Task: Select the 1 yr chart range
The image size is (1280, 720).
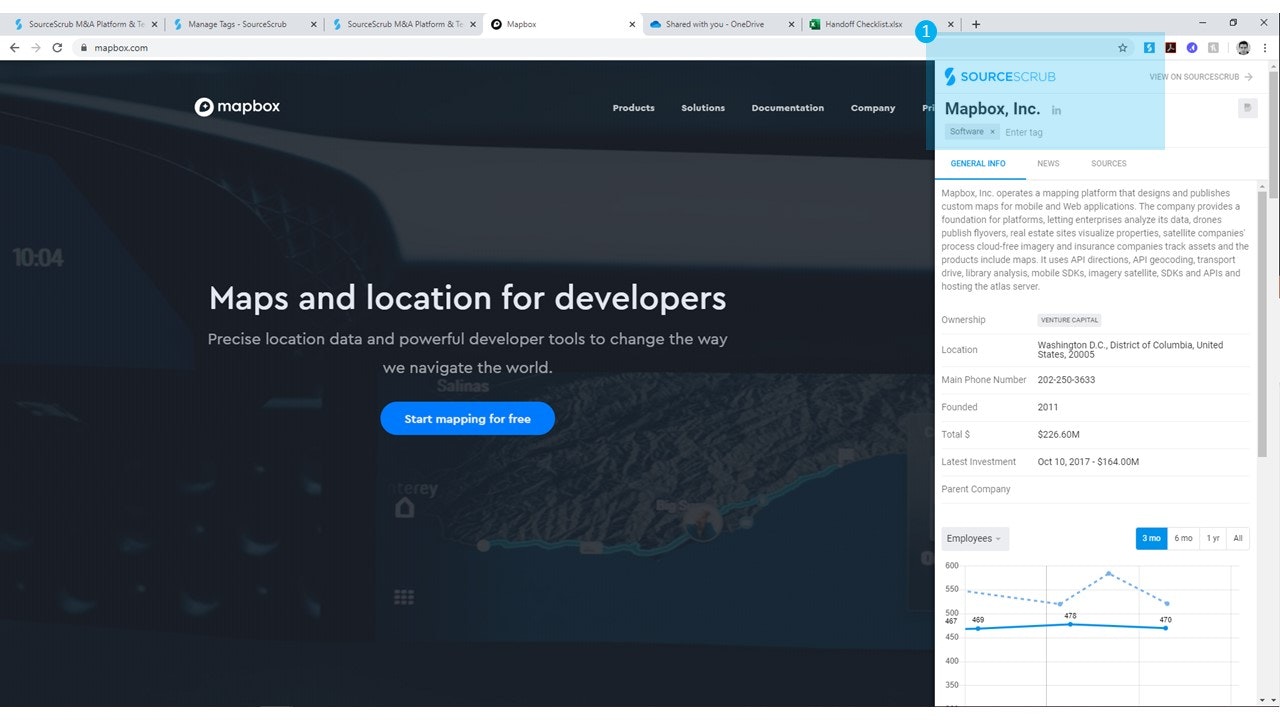Action: click(1213, 538)
